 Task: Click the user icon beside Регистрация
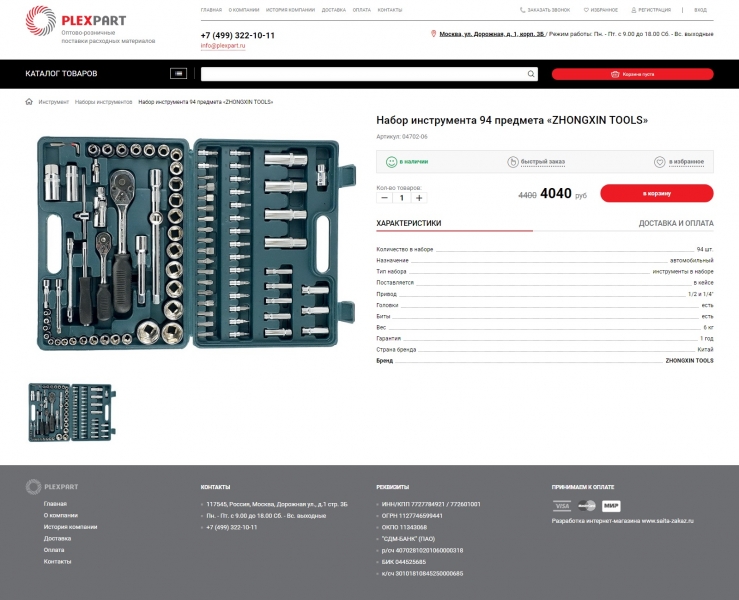[x=634, y=10]
